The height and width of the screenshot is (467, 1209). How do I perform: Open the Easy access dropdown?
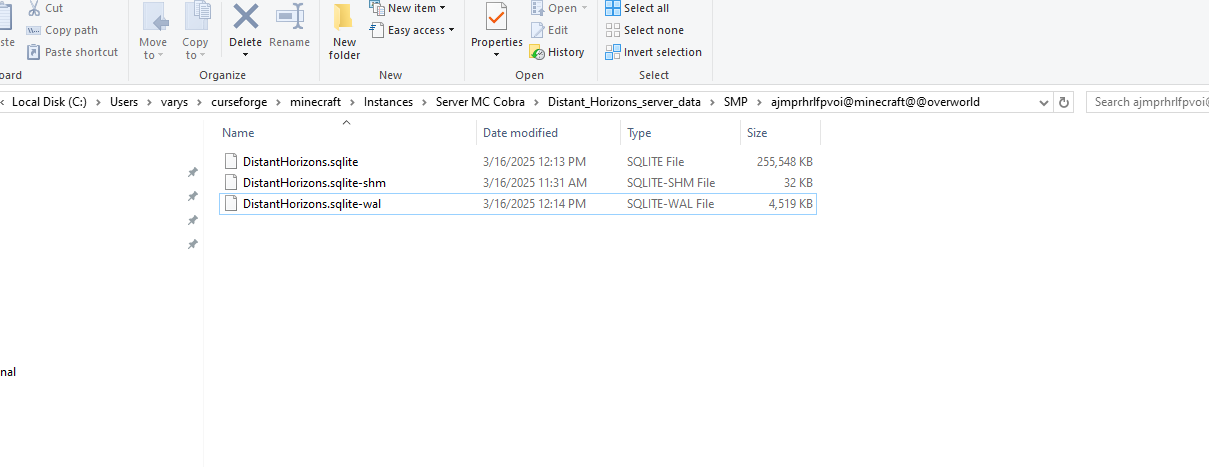(412, 30)
